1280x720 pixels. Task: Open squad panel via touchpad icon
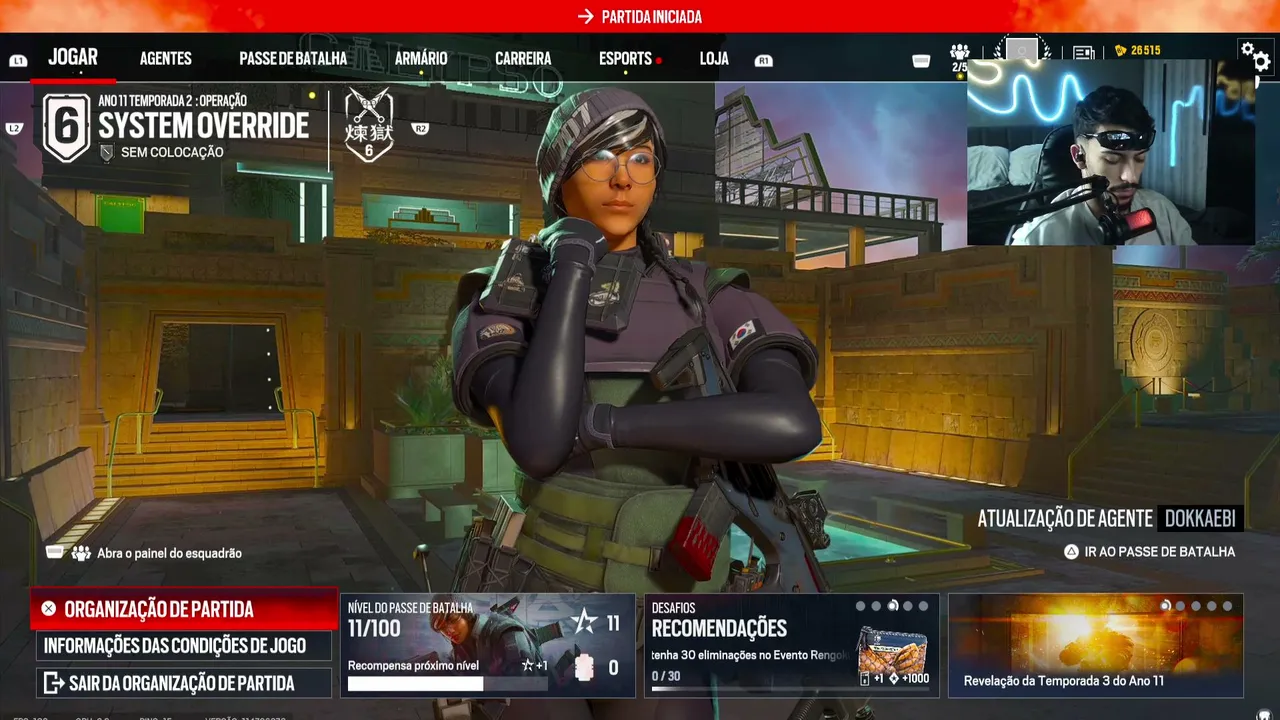coord(55,552)
